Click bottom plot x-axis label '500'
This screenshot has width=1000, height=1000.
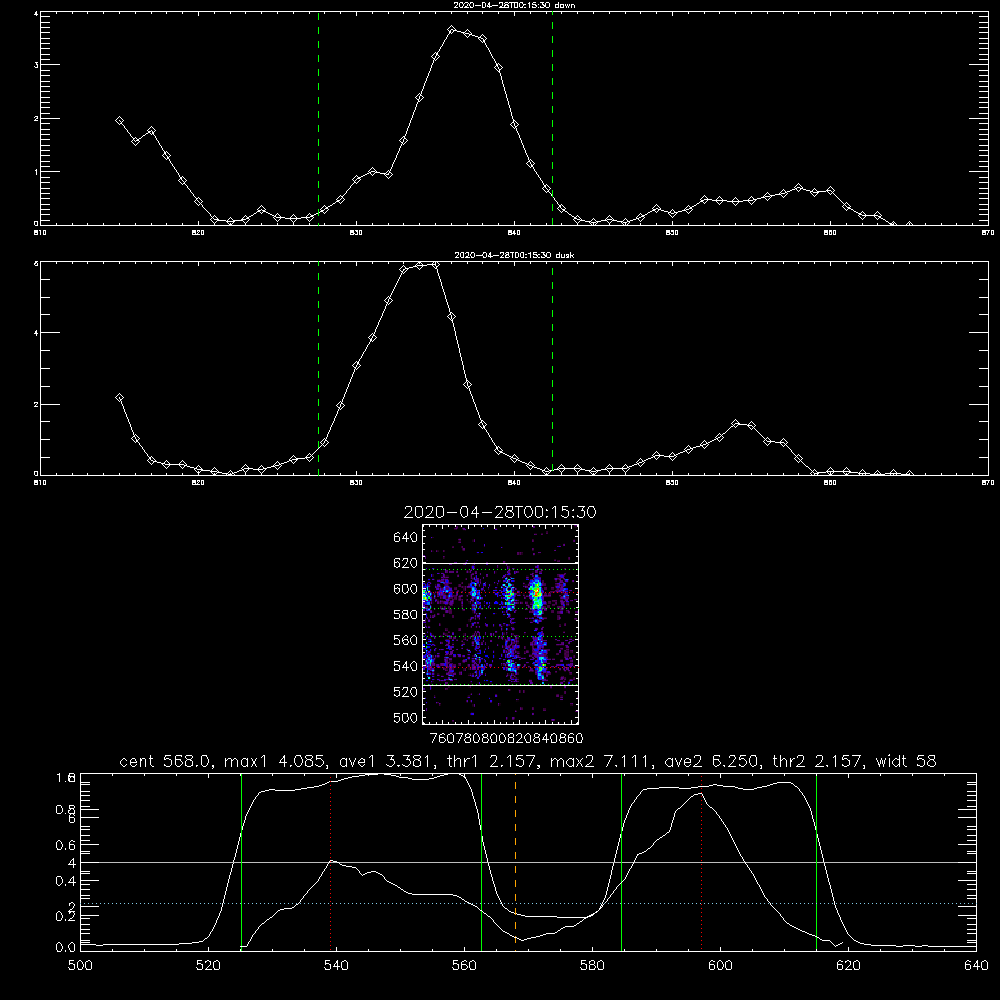tap(80, 966)
